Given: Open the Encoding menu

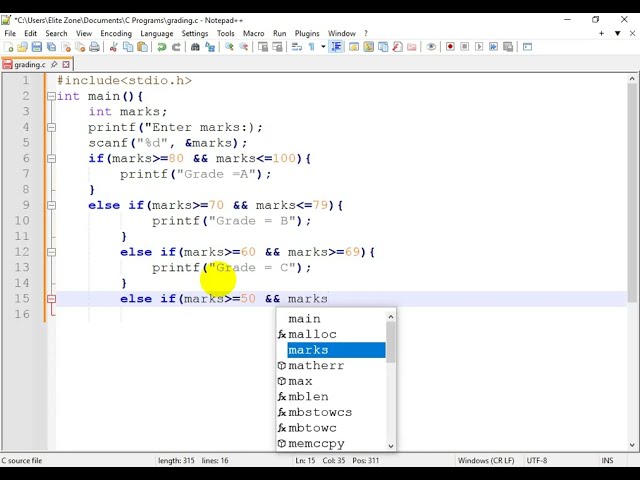Looking at the screenshot, I should pyautogui.click(x=116, y=33).
